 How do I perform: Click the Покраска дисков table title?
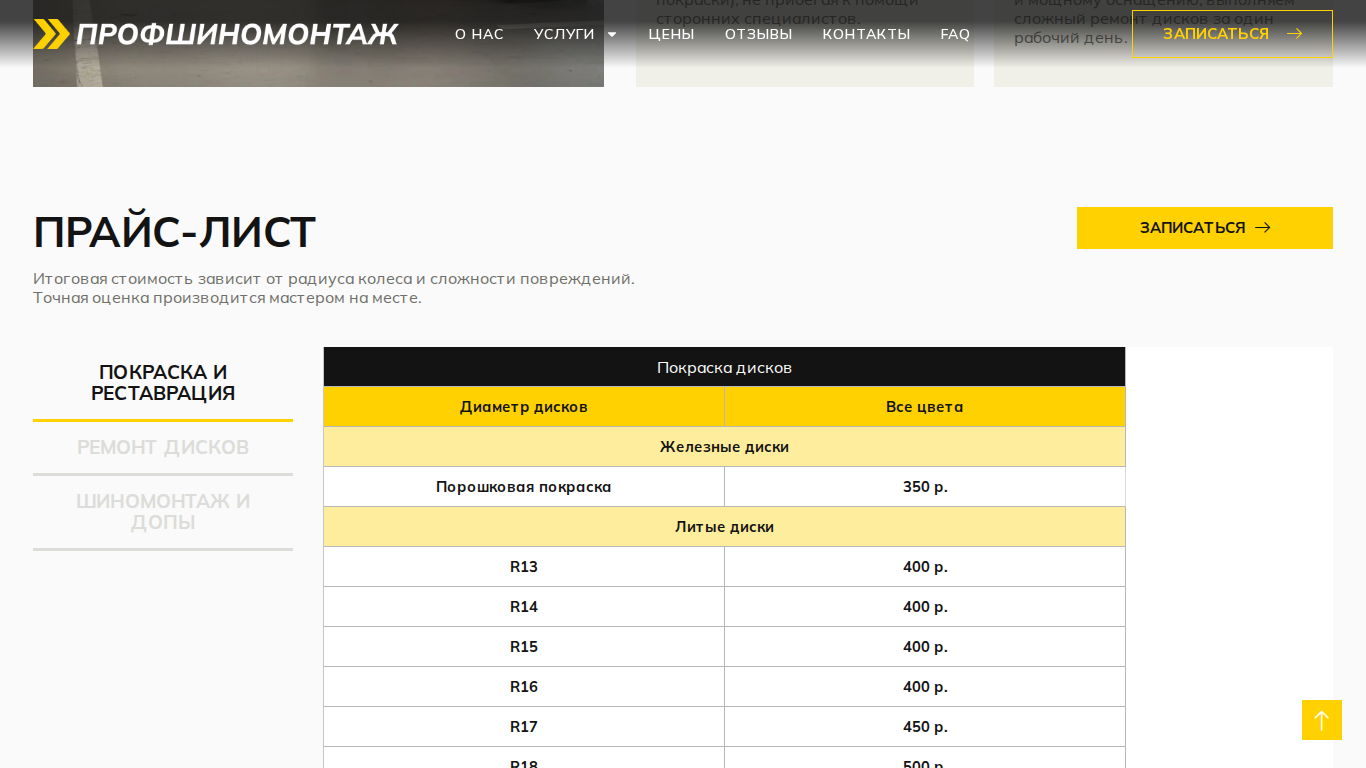tap(724, 367)
